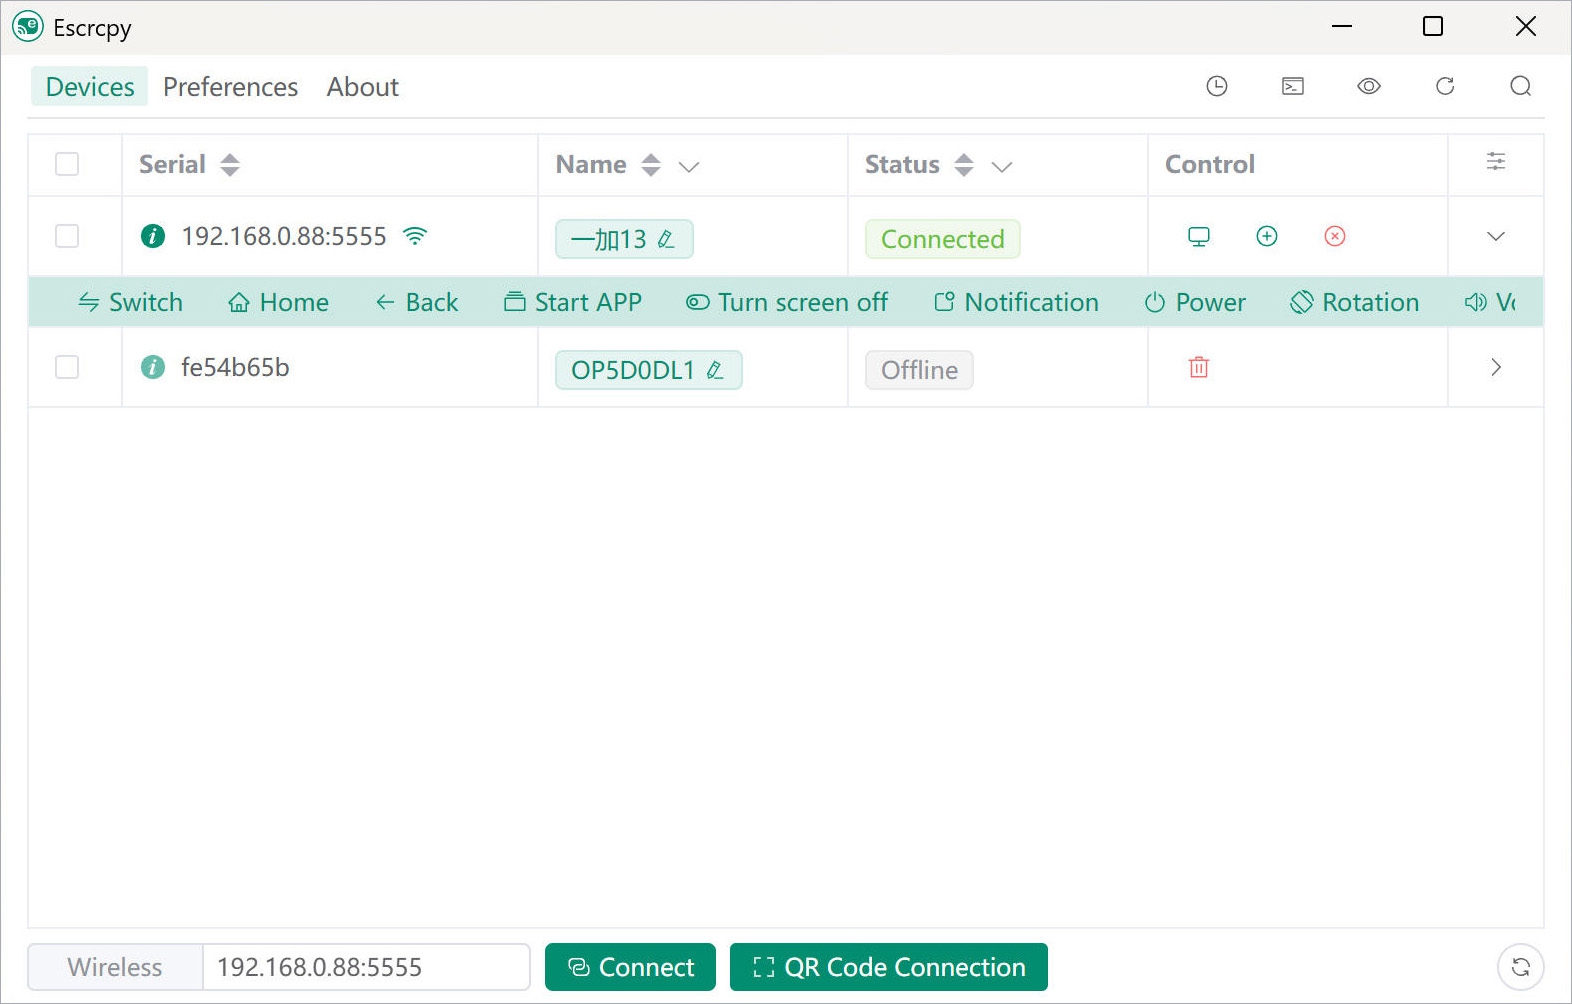Open the Name column filter dropdown
Image resolution: width=1572 pixels, height=1004 pixels.
pyautogui.click(x=689, y=166)
